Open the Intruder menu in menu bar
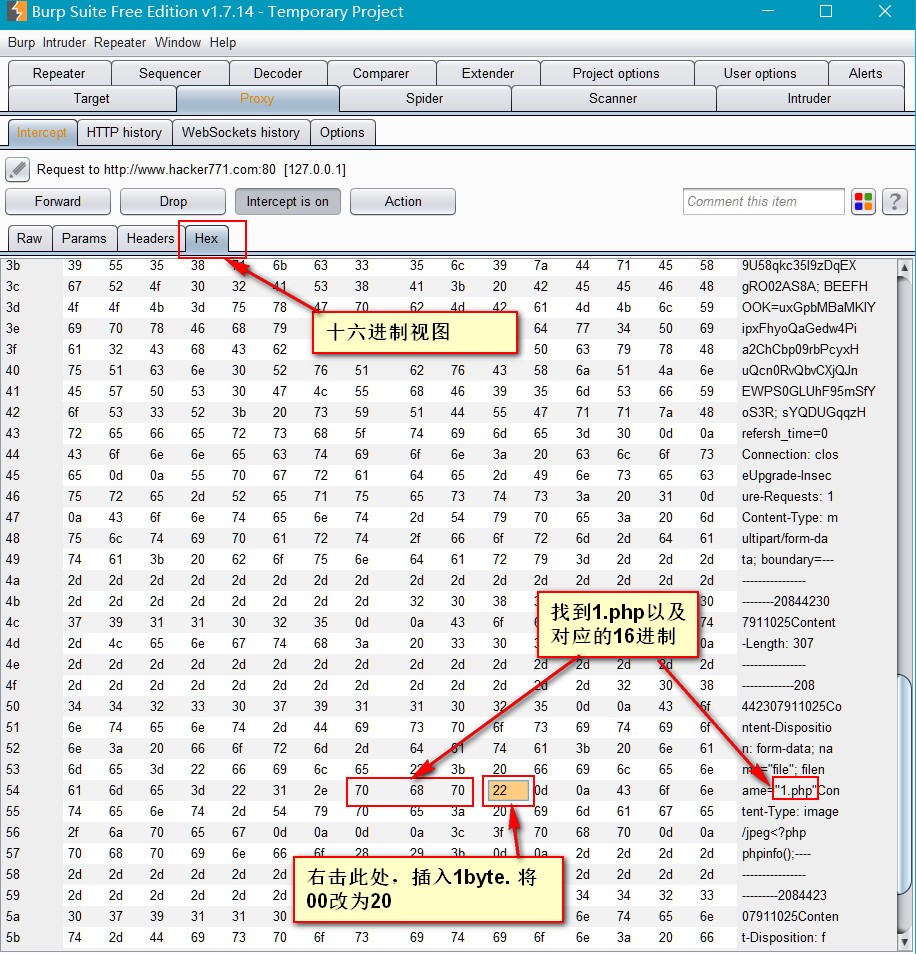 (x=64, y=43)
